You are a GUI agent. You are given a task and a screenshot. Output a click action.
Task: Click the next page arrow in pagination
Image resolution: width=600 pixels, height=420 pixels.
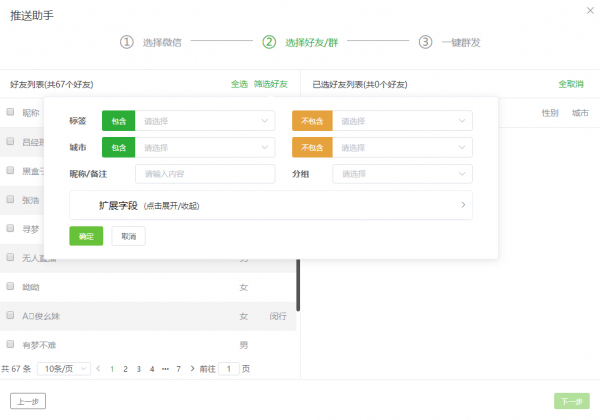pyautogui.click(x=191, y=369)
